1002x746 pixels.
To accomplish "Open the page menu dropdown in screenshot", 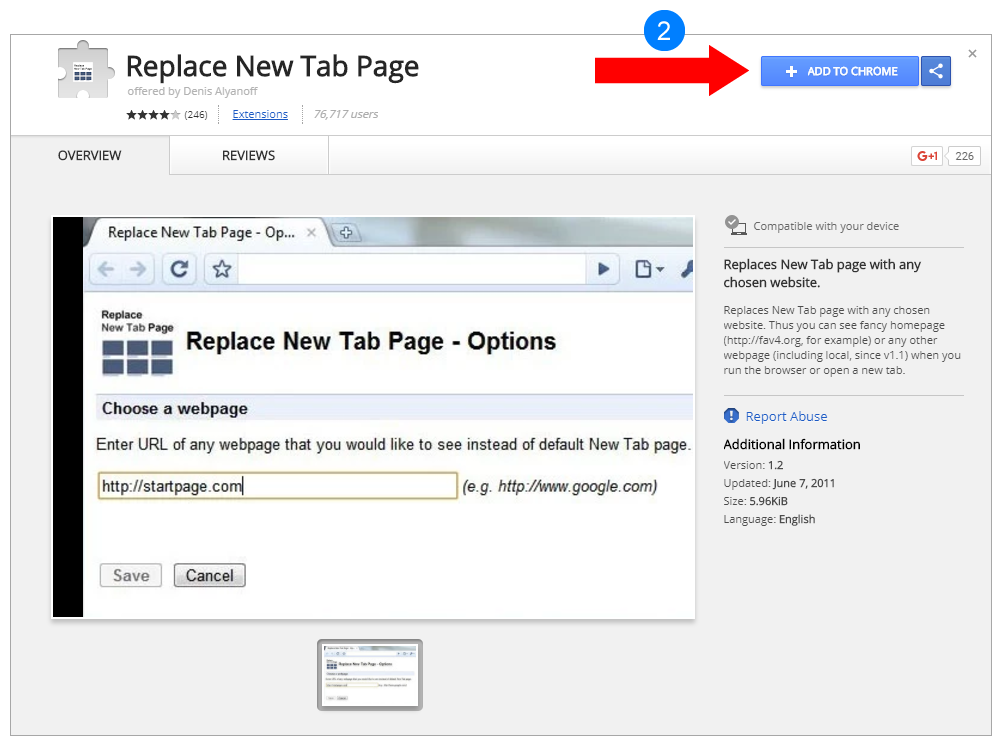I will pos(650,269).
